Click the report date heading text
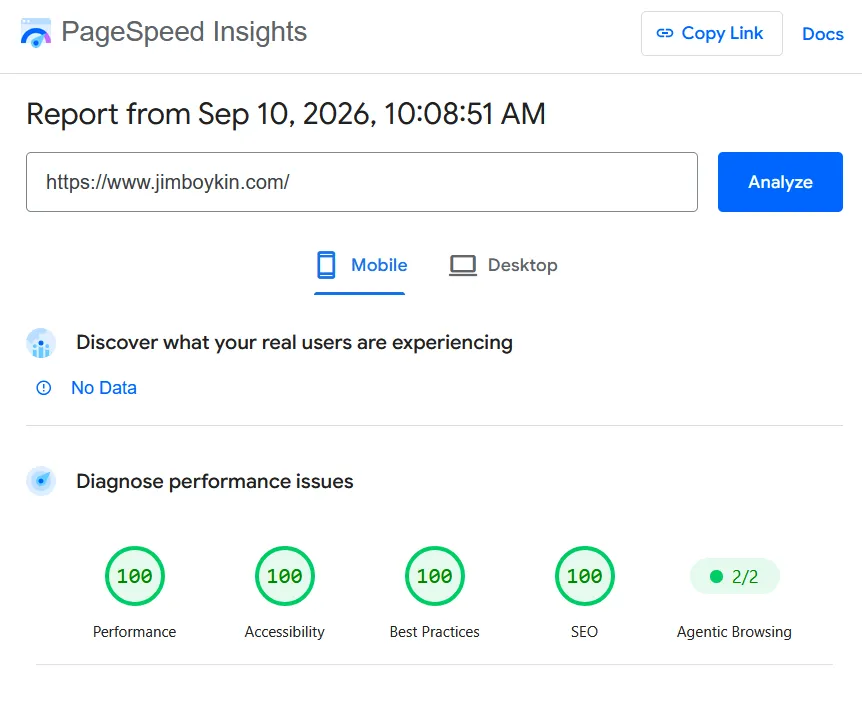The width and height of the screenshot is (862, 705). [286, 114]
